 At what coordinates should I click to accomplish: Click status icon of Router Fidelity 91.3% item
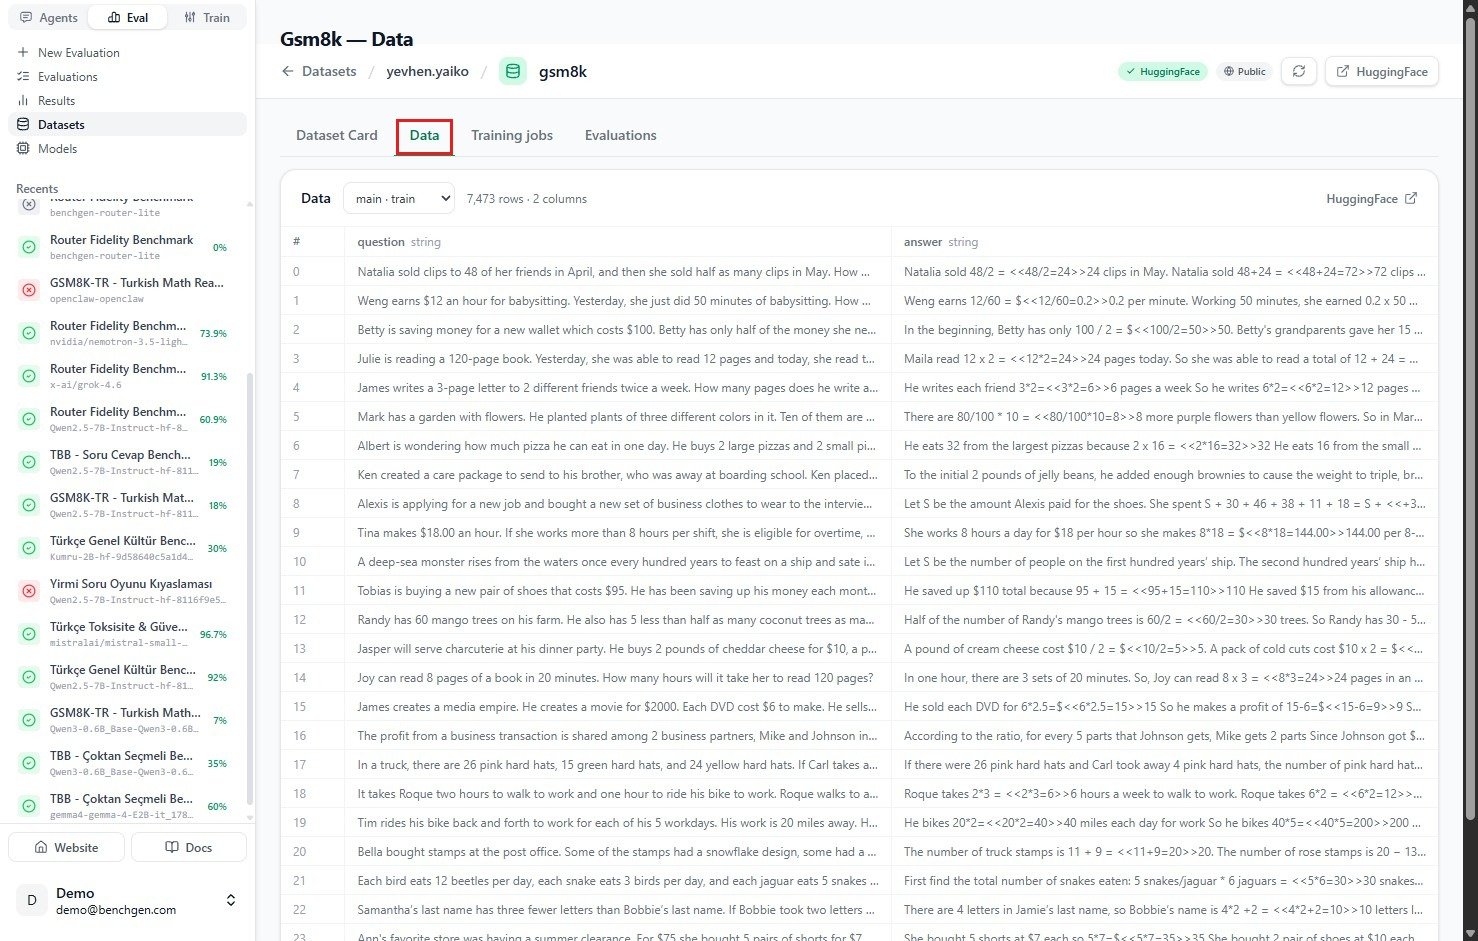coord(29,376)
